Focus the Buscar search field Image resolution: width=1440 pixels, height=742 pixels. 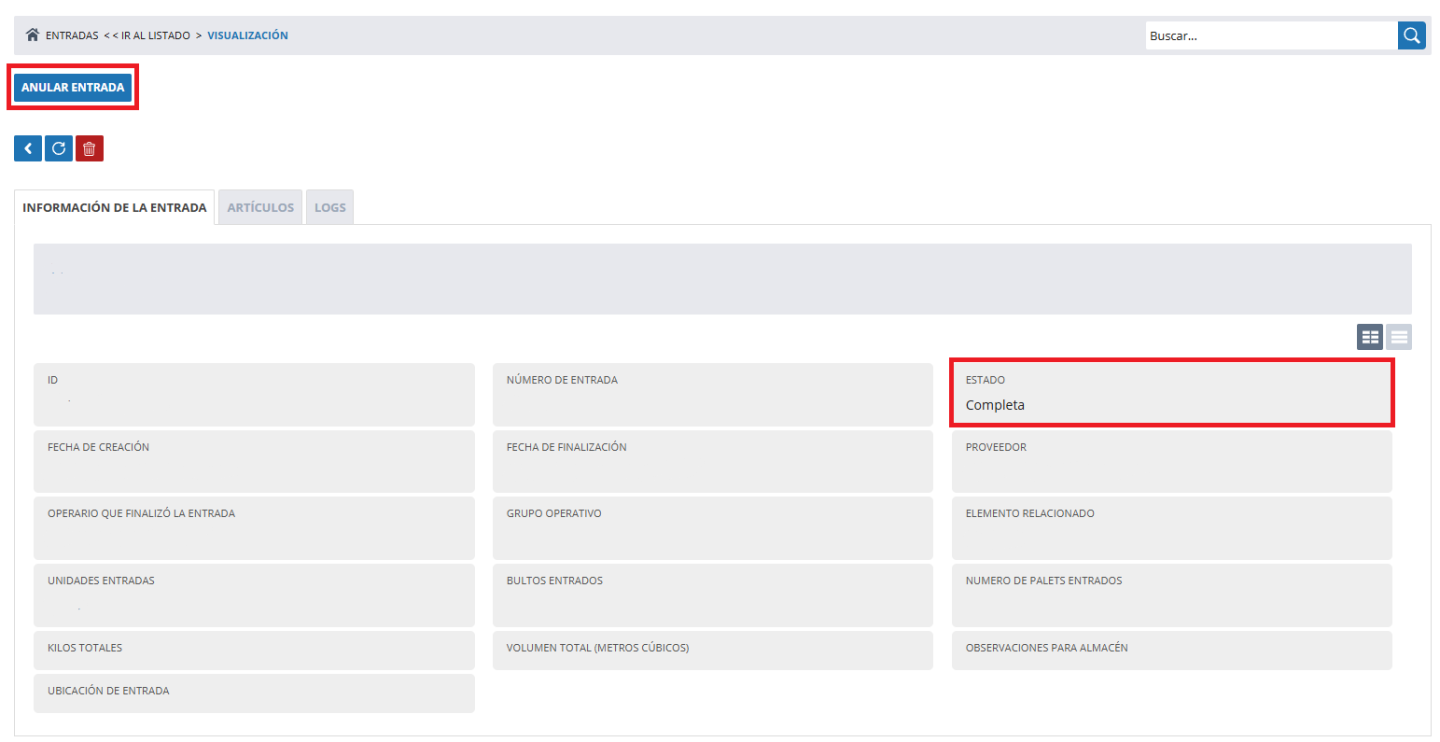pyautogui.click(x=1270, y=35)
